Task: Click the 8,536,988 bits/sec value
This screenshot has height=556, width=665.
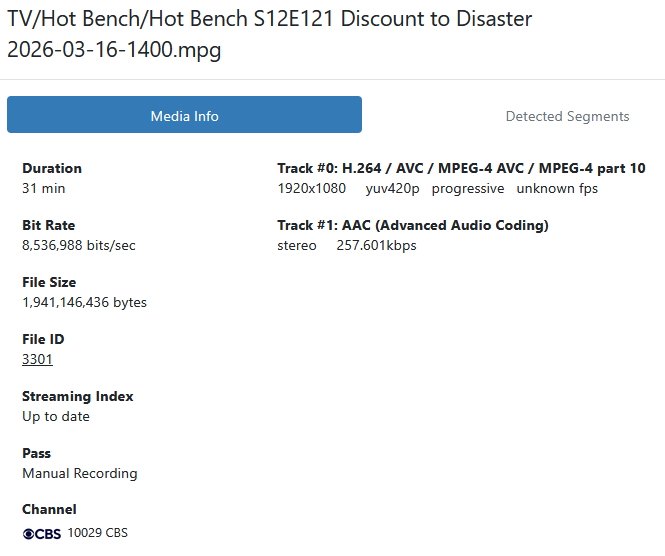Action: coord(79,245)
